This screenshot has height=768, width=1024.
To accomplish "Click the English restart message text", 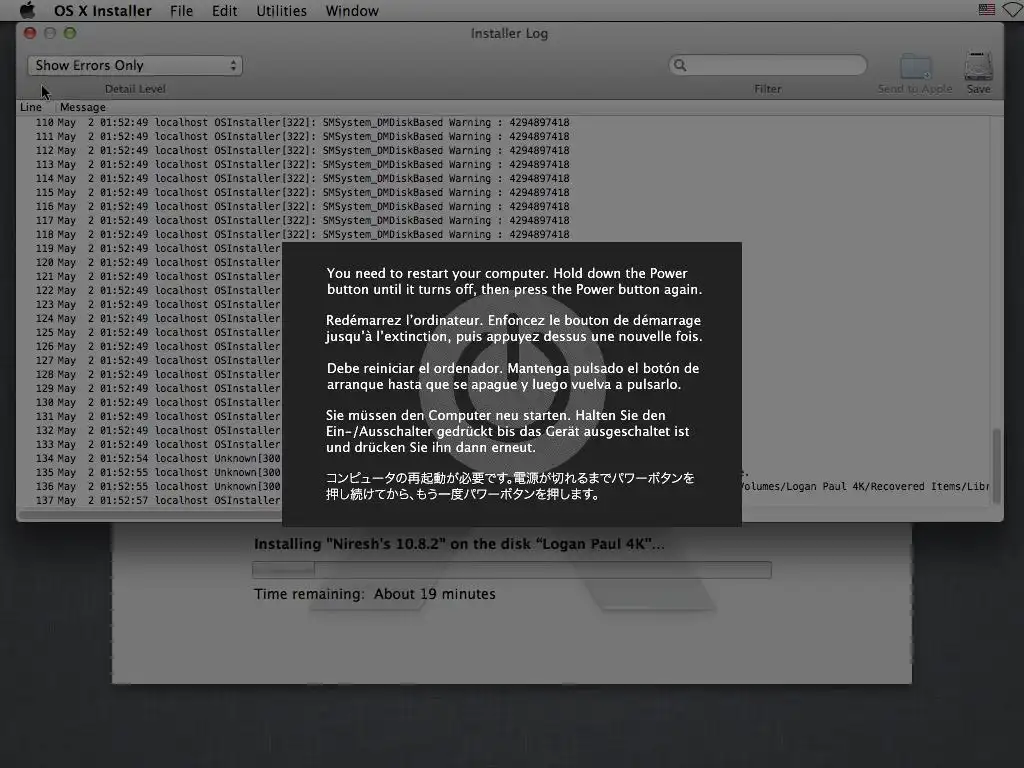I will pyautogui.click(x=514, y=281).
